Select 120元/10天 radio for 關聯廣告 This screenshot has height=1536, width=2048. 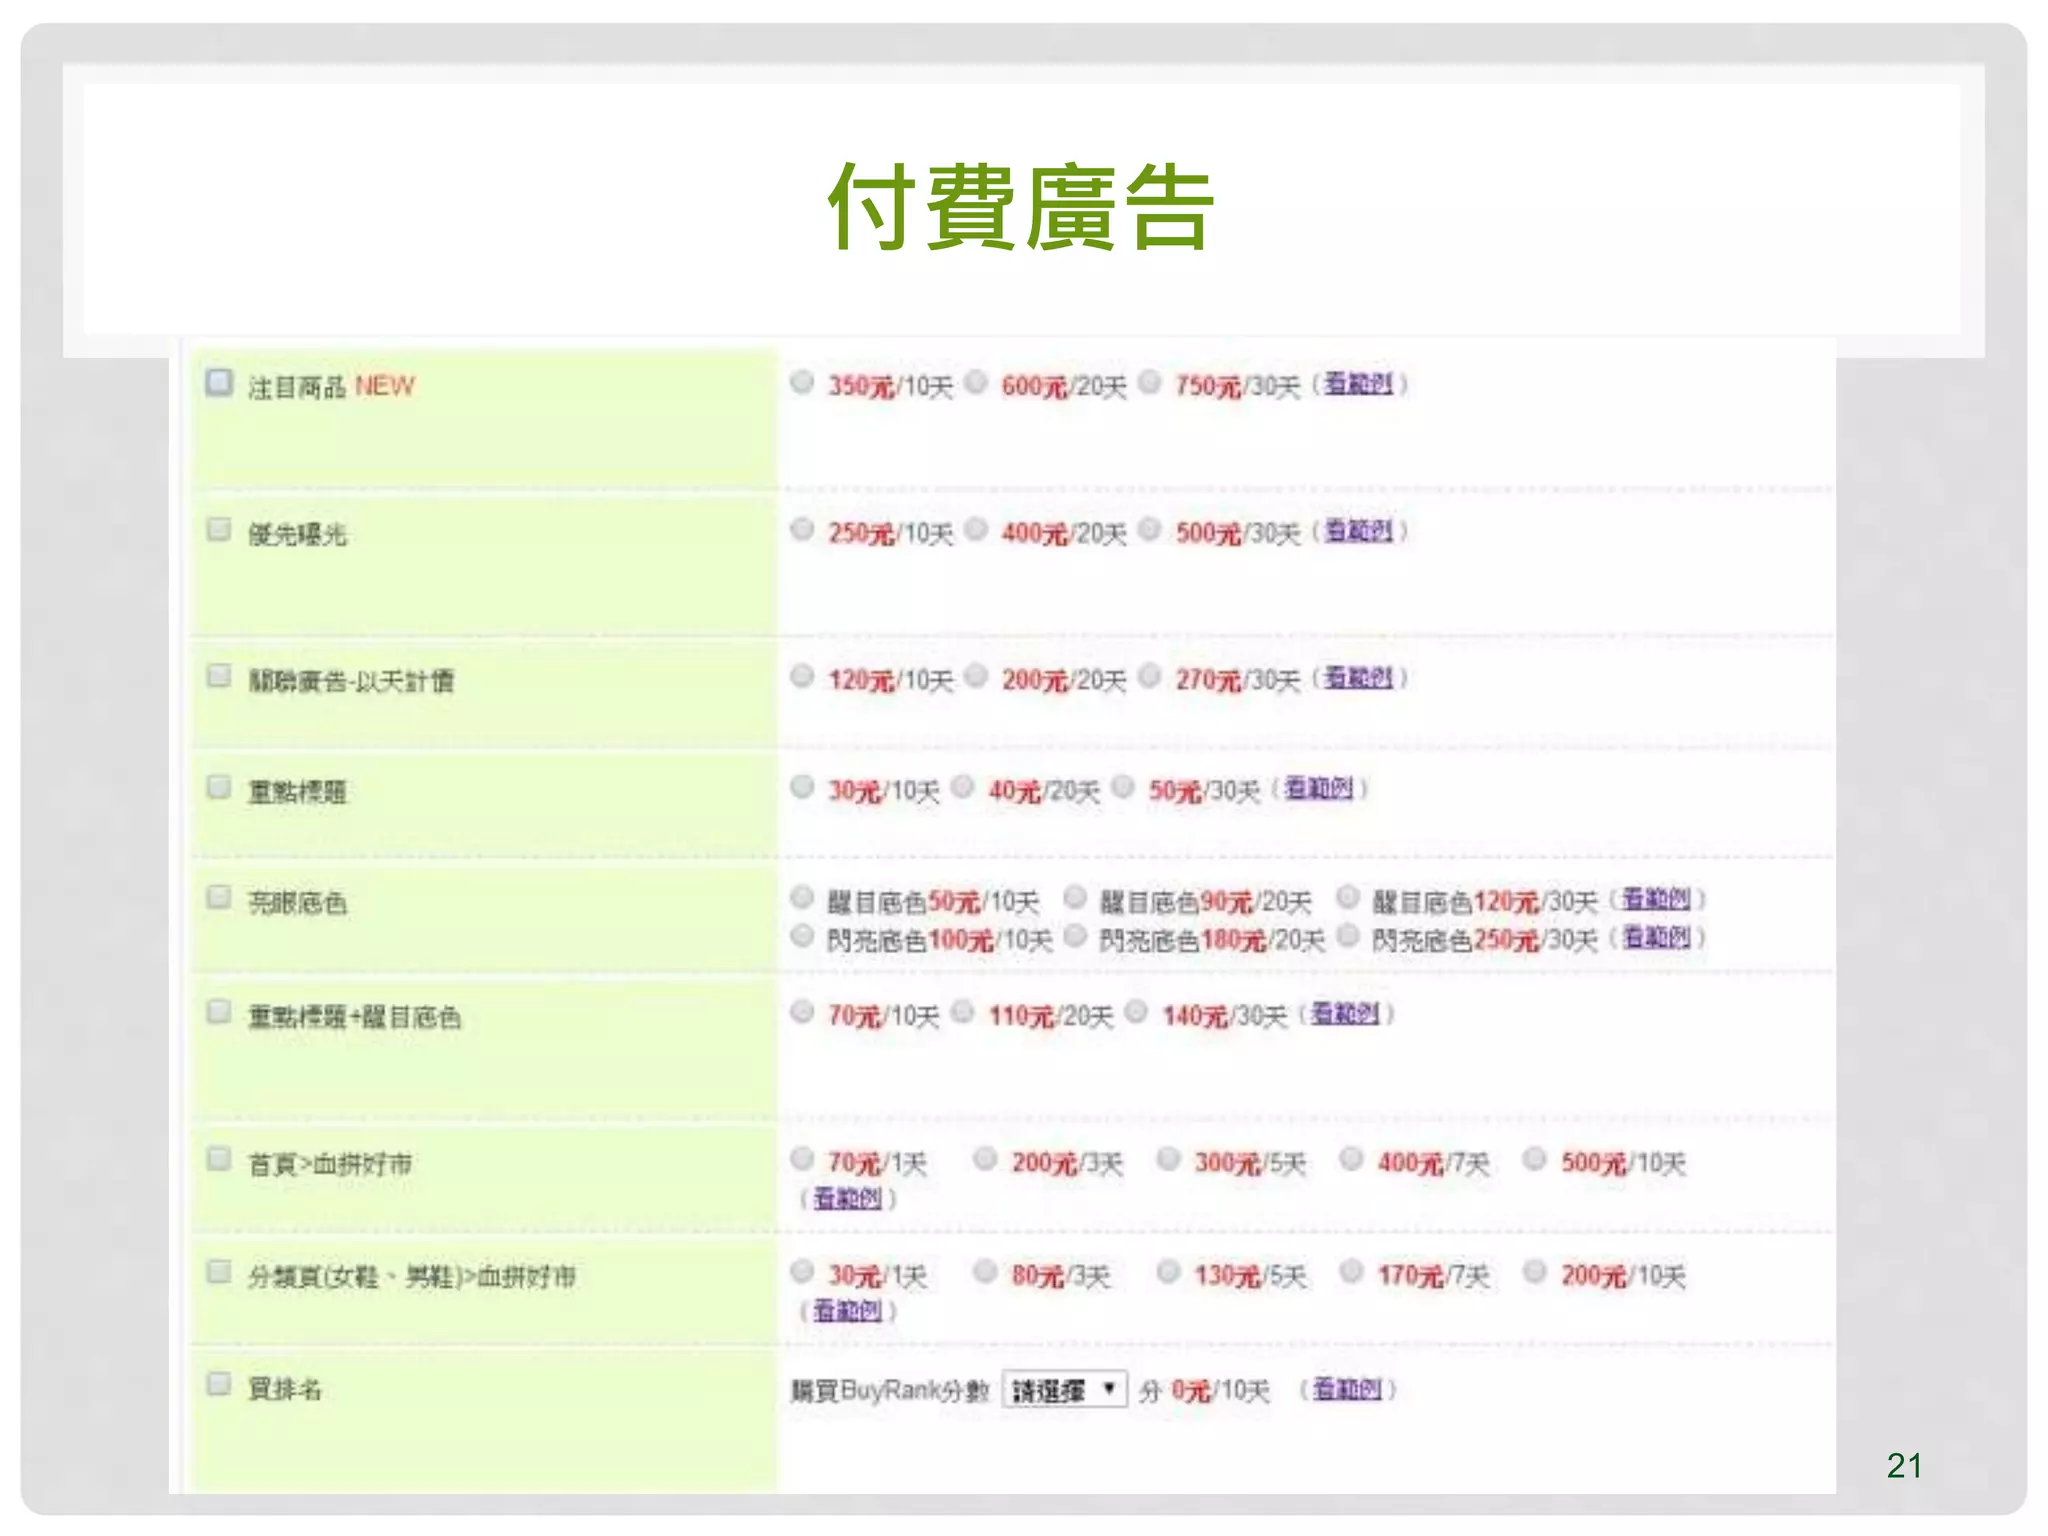click(802, 677)
